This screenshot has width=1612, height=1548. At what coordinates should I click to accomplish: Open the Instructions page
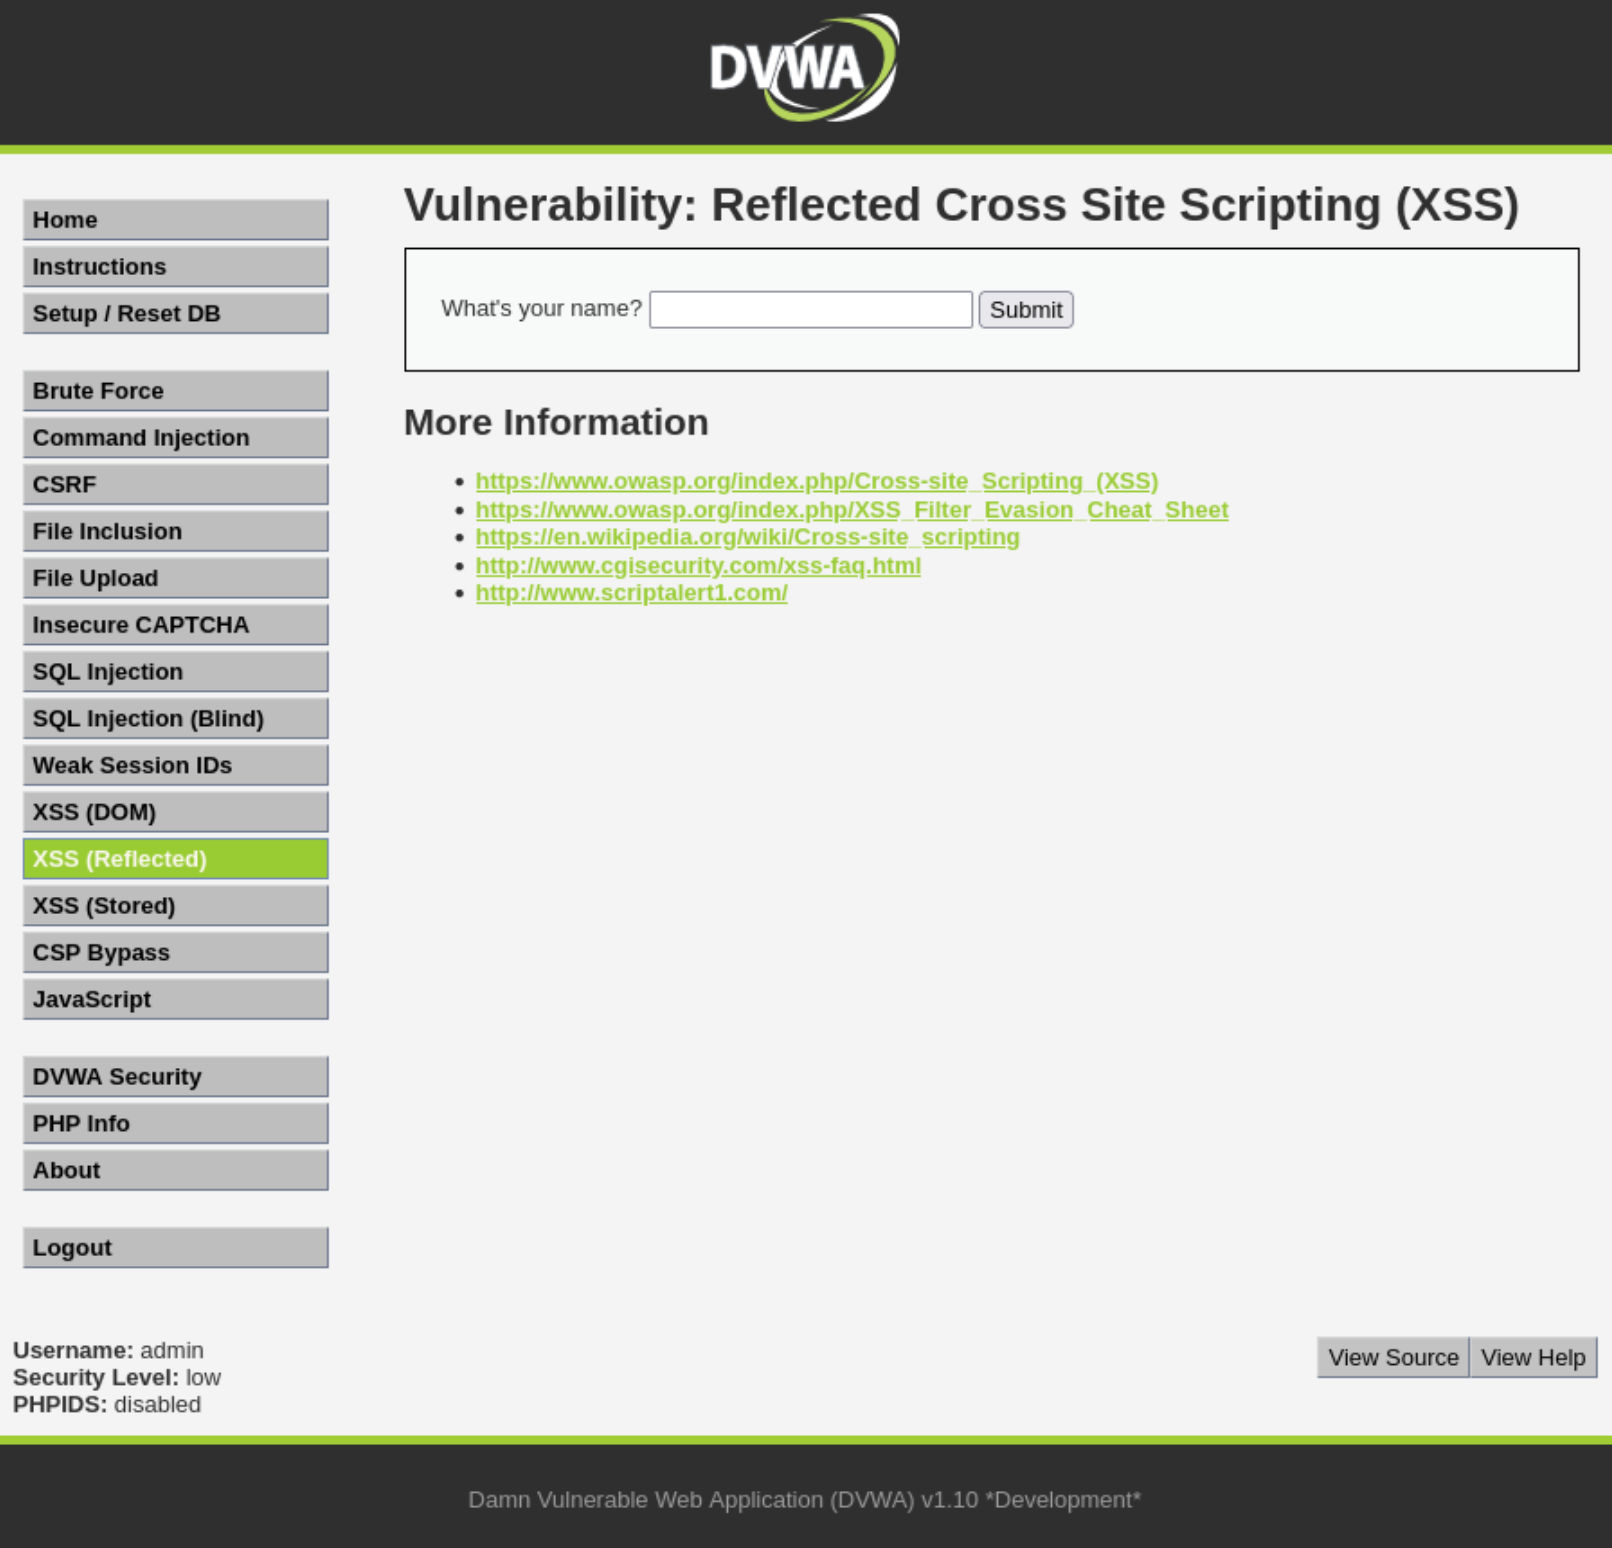pos(176,267)
